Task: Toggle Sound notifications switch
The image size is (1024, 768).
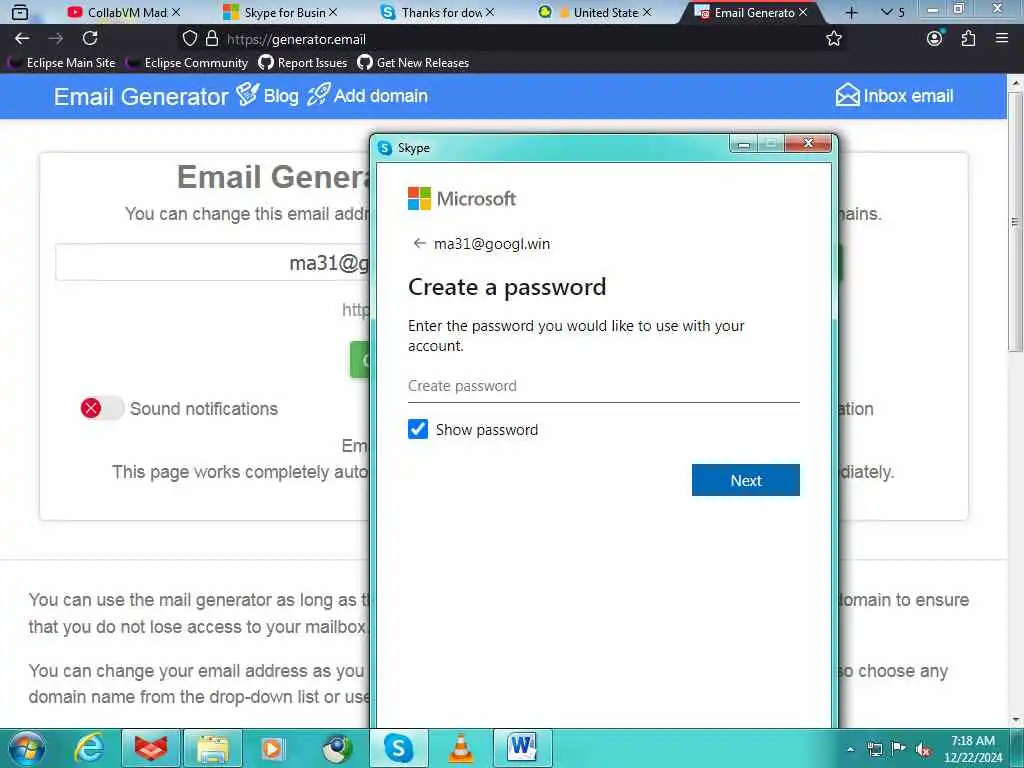Action: (102, 408)
